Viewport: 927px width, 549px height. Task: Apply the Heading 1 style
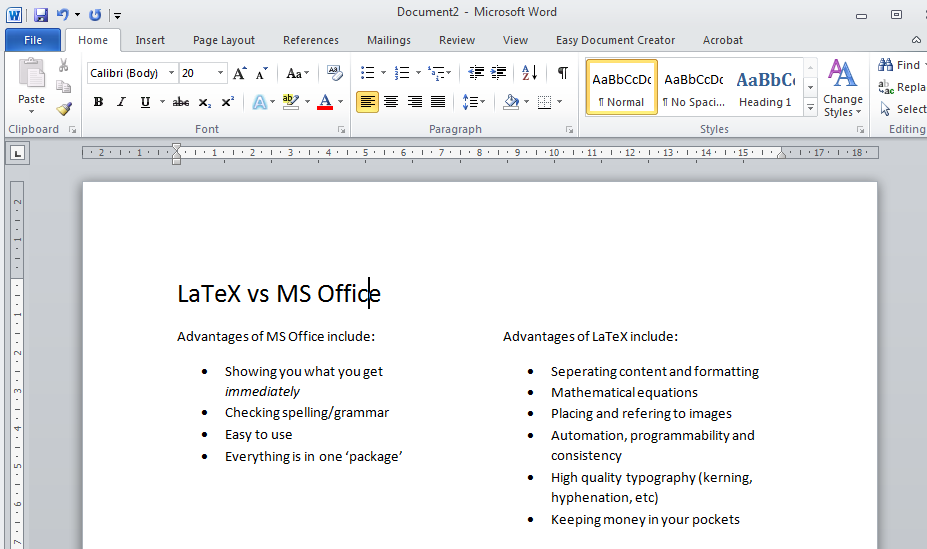765,88
